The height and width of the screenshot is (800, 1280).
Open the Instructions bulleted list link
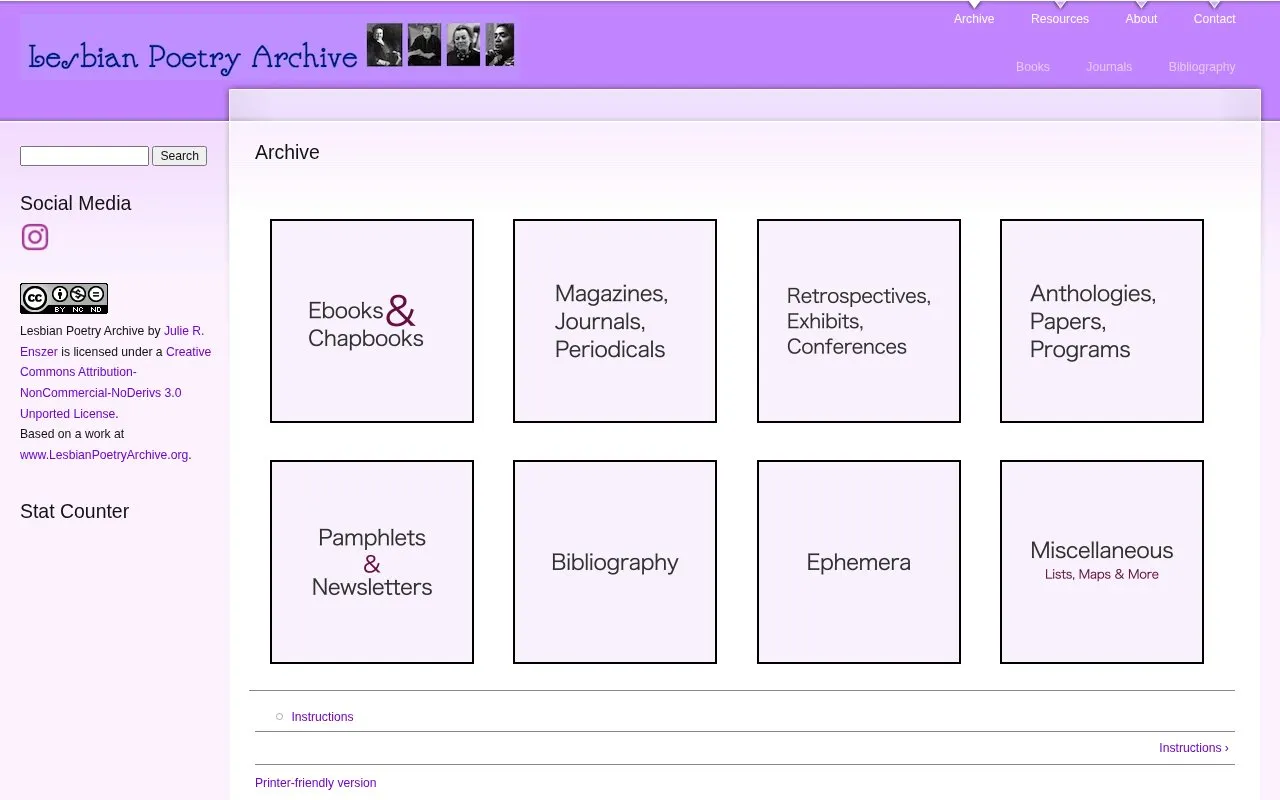[x=322, y=717]
